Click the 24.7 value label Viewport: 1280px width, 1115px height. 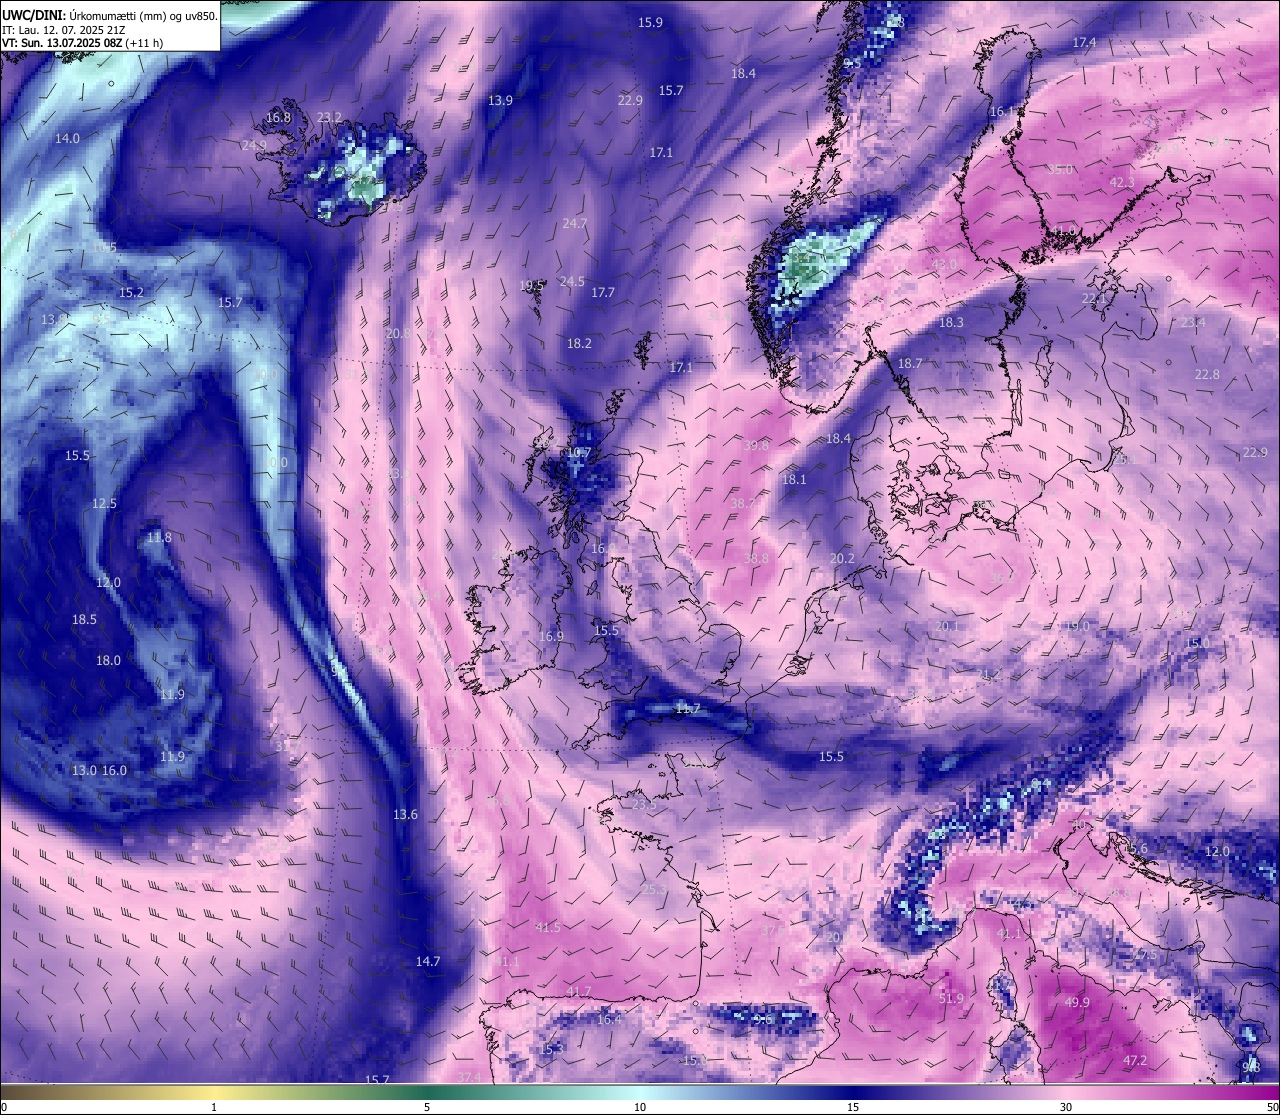click(x=574, y=224)
